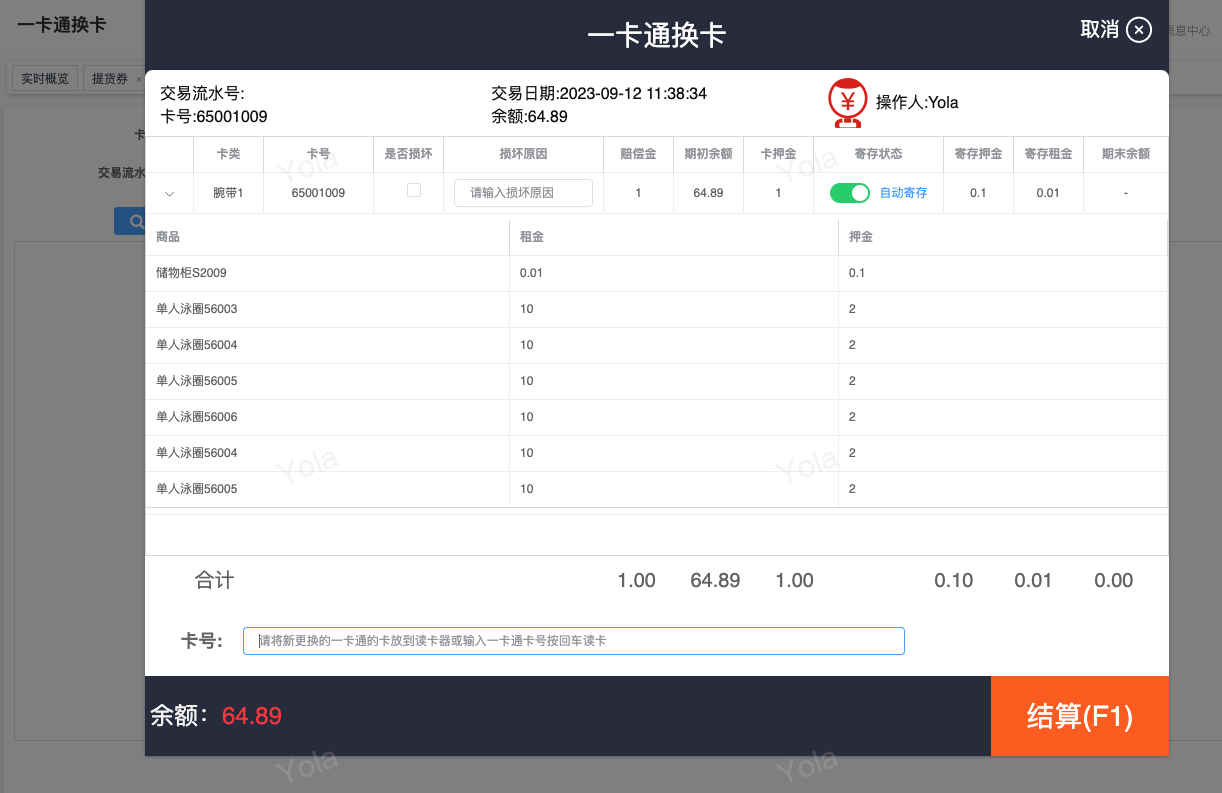This screenshot has width=1222, height=793.
Task: Click the new card number input box
Action: pyautogui.click(x=573, y=641)
